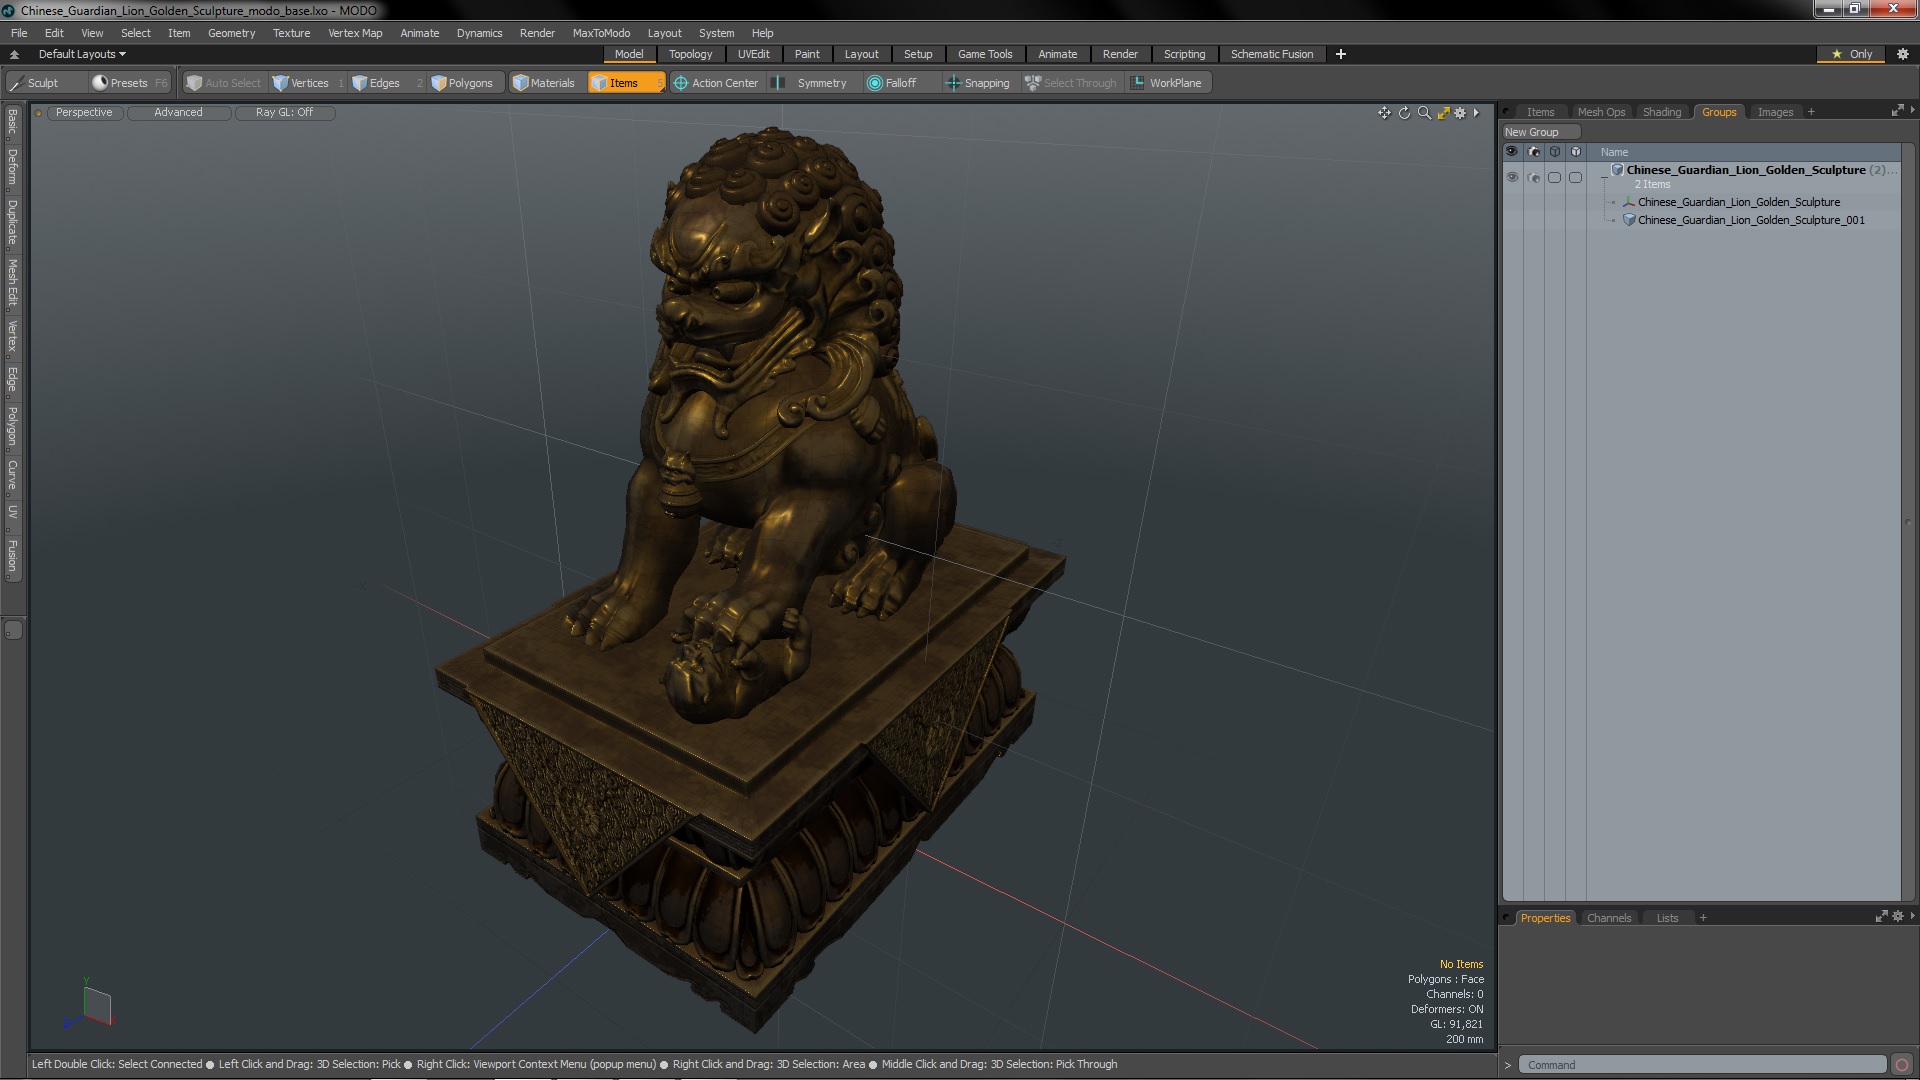Toggle Ray GL Off button

[x=284, y=112]
